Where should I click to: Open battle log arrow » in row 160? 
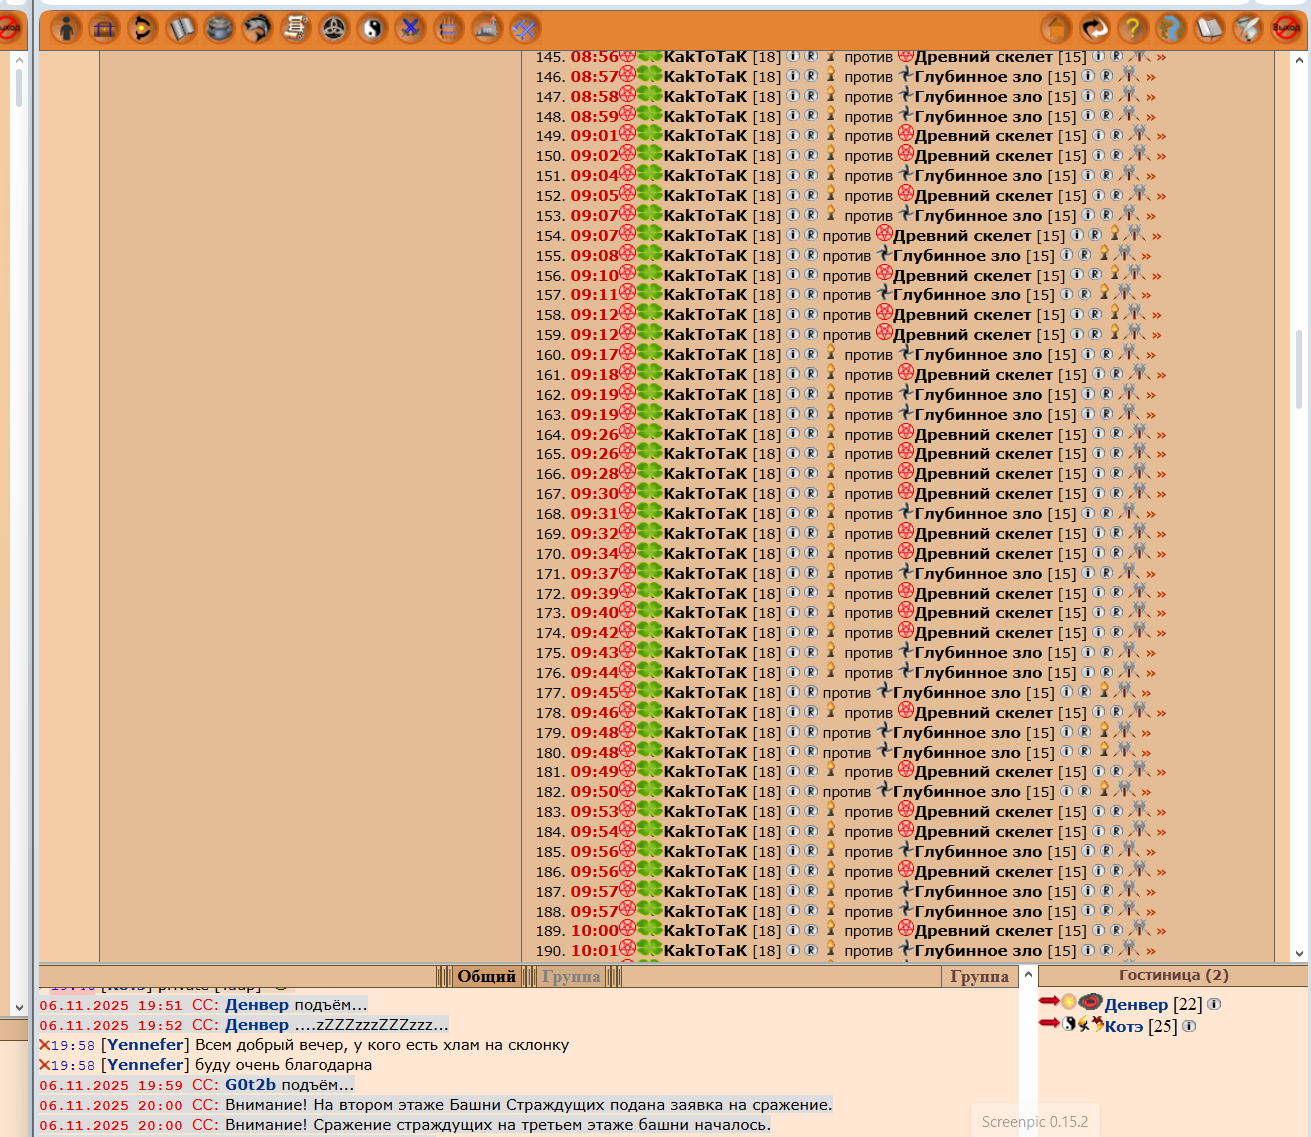click(1151, 355)
